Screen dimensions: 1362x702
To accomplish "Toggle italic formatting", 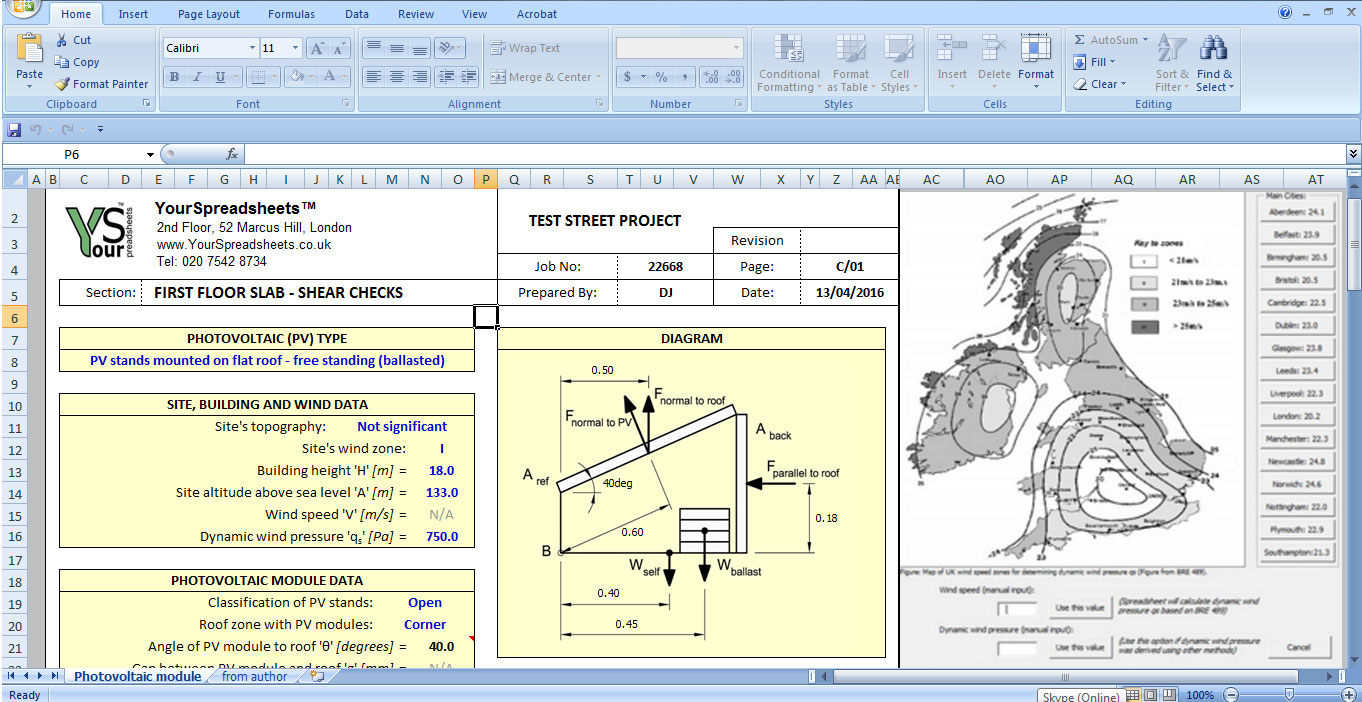I will click(x=197, y=77).
